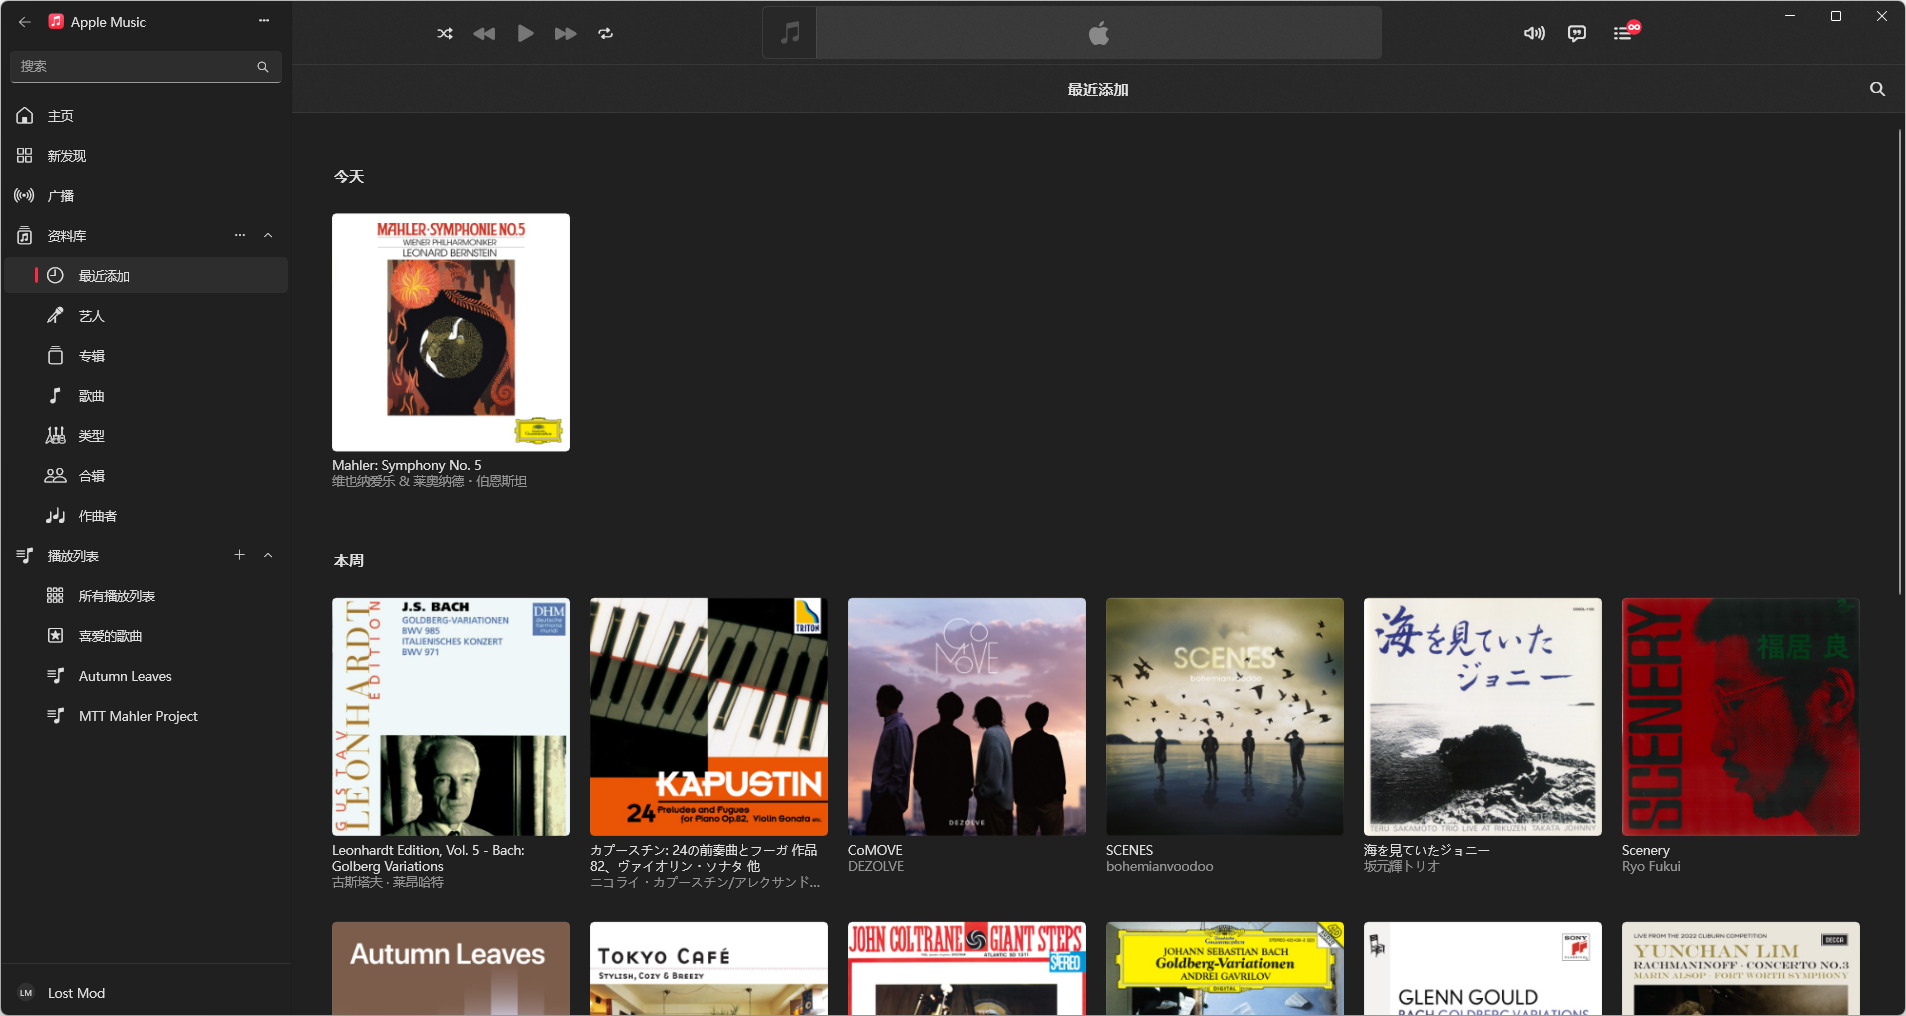Go to the 主页 home page

coord(60,116)
